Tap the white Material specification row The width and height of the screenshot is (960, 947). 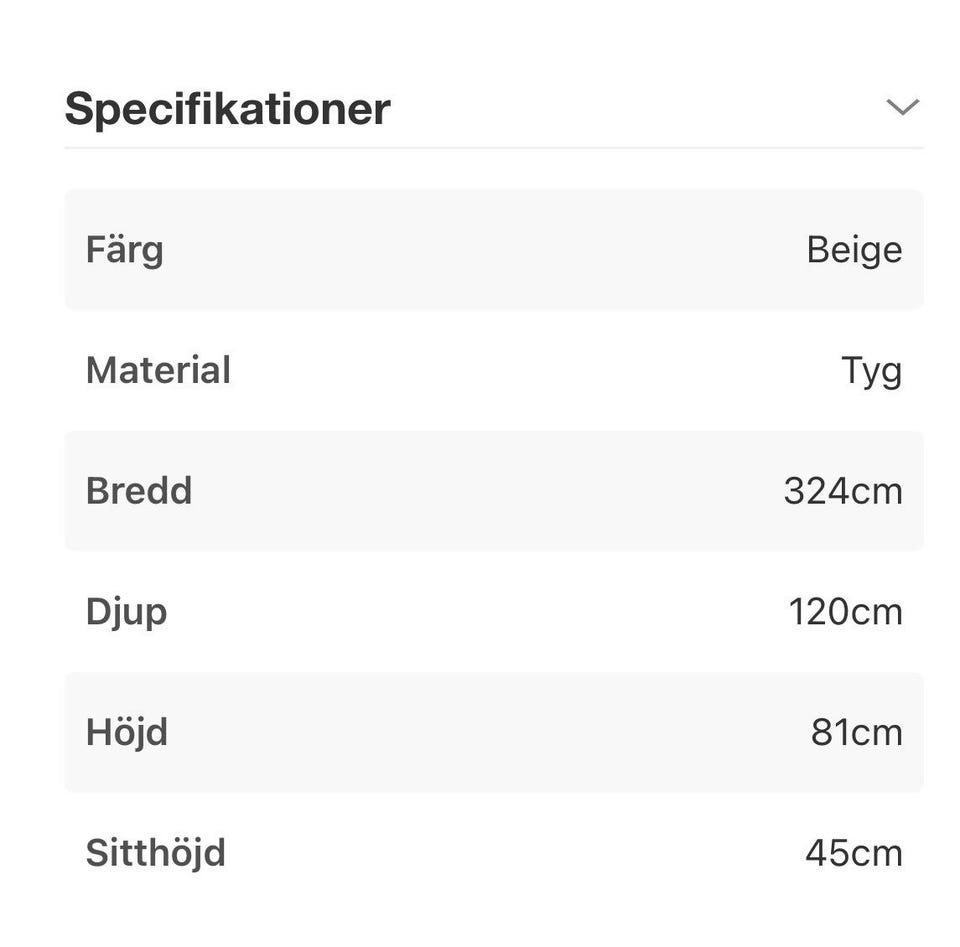tap(494, 371)
